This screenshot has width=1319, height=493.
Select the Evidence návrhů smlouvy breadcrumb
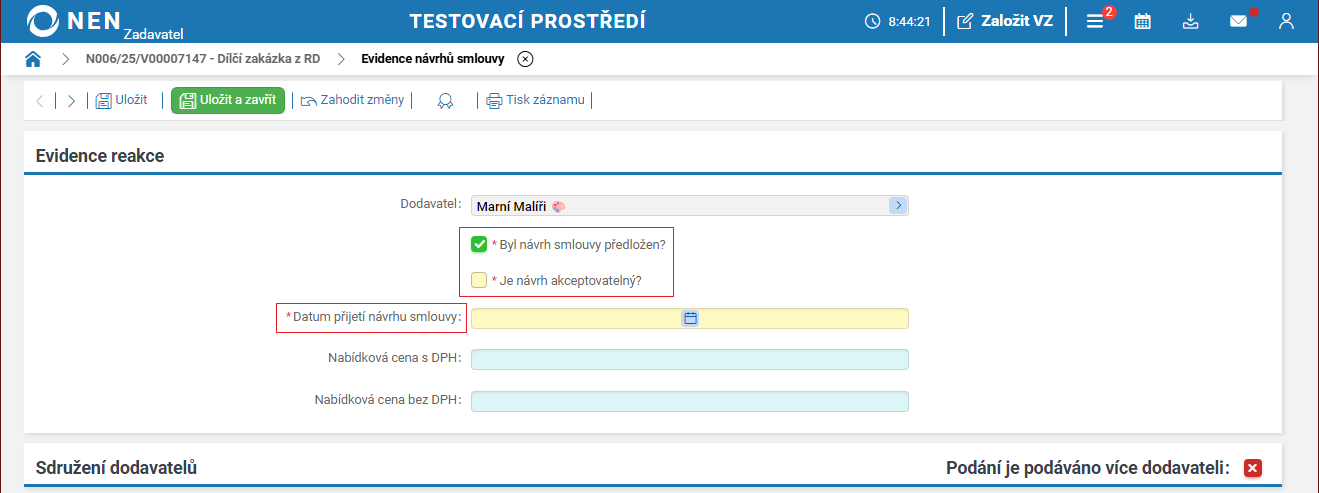pos(432,59)
